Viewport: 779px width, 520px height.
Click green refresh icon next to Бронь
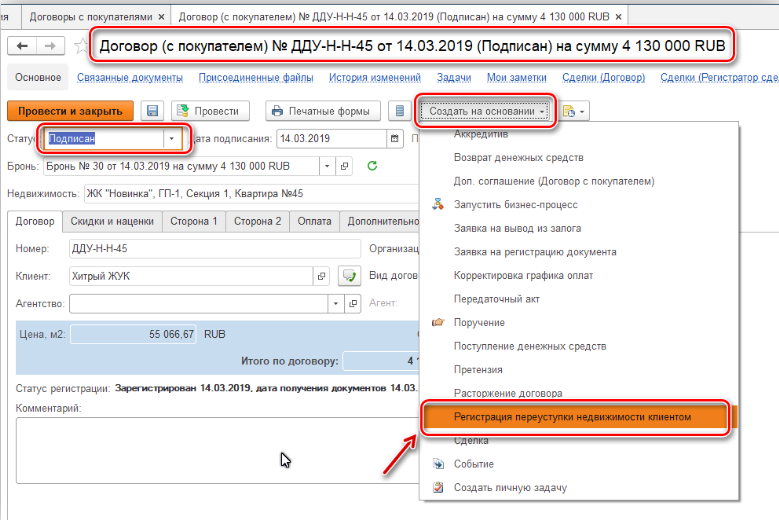(x=373, y=166)
